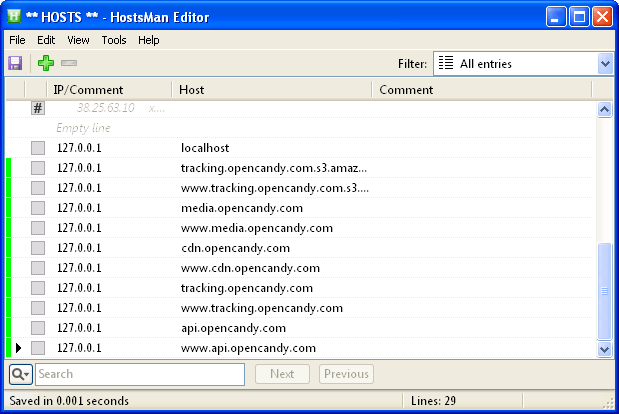Focus the Search input field
This screenshot has height=414, width=619.
point(140,374)
